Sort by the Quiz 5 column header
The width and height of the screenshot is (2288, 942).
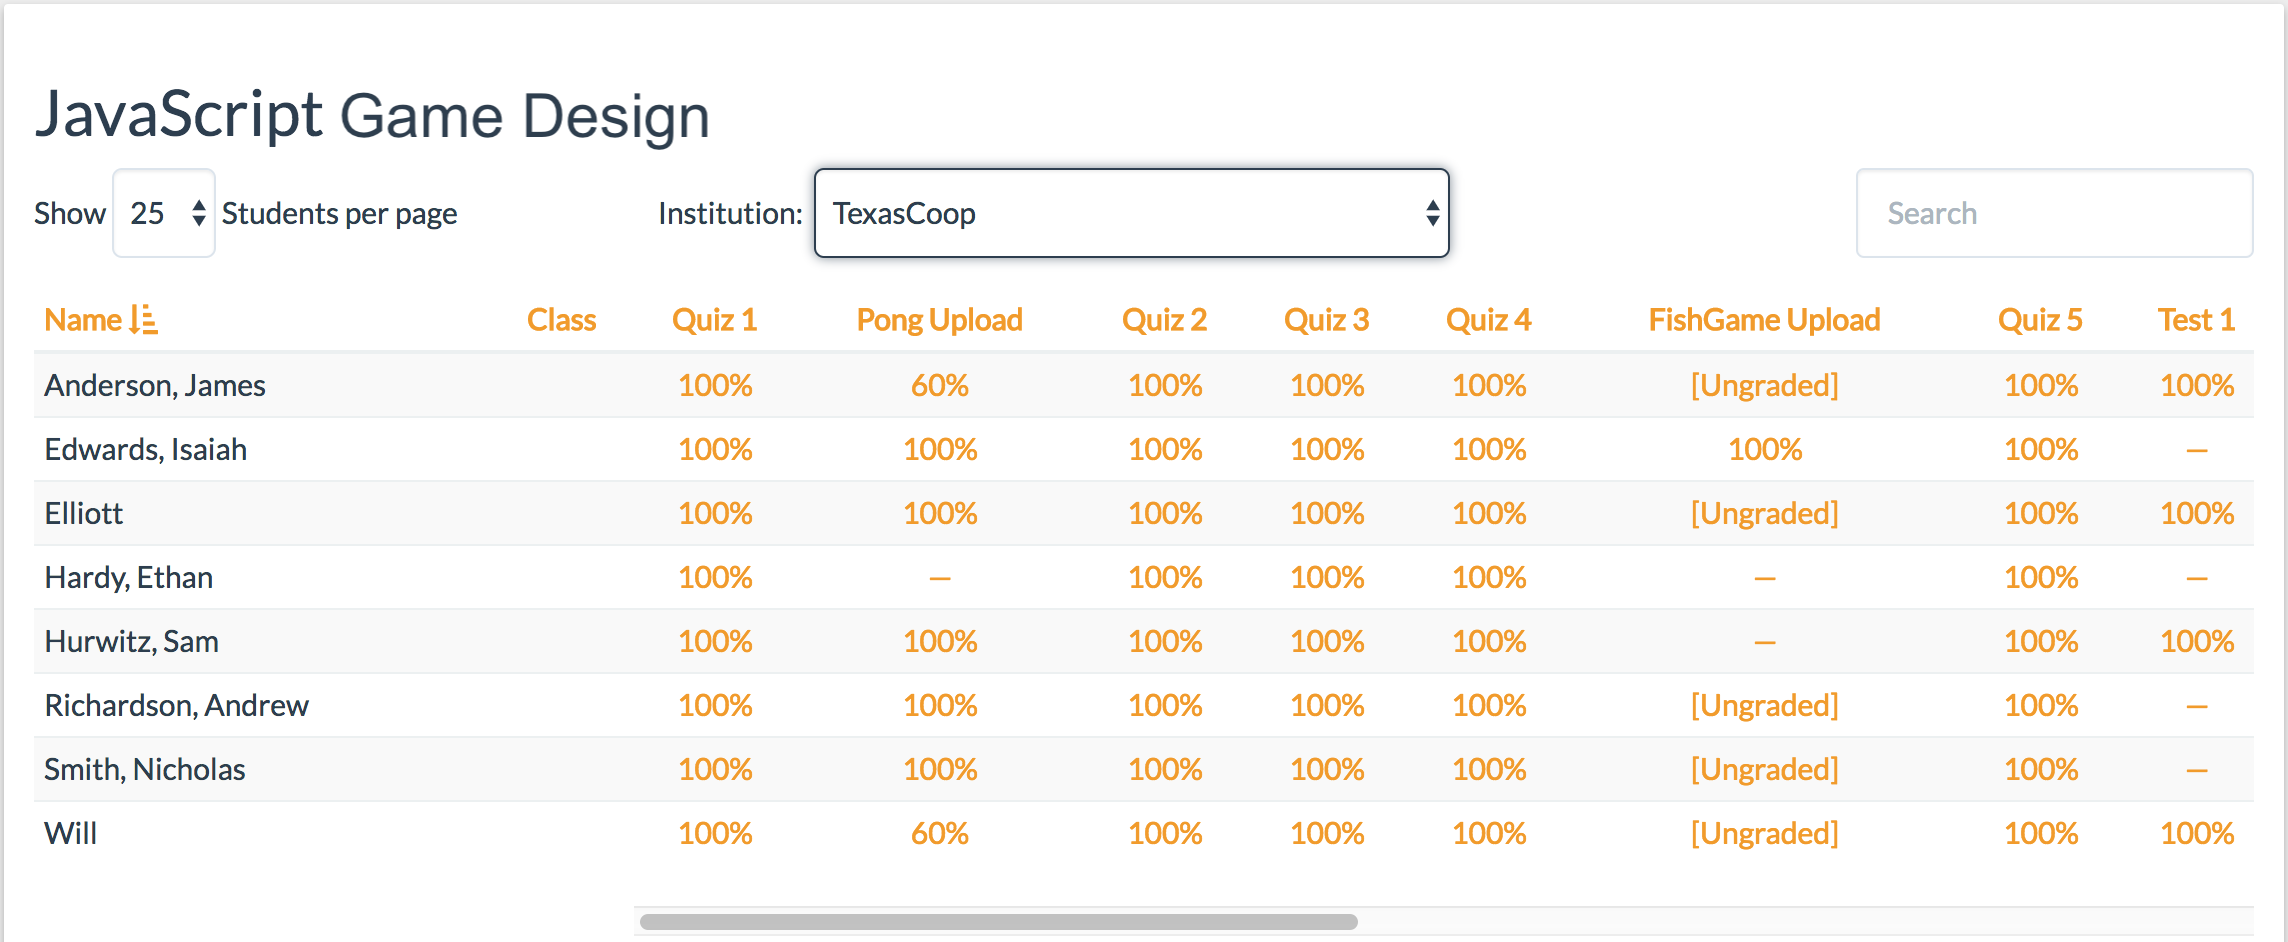point(2040,320)
